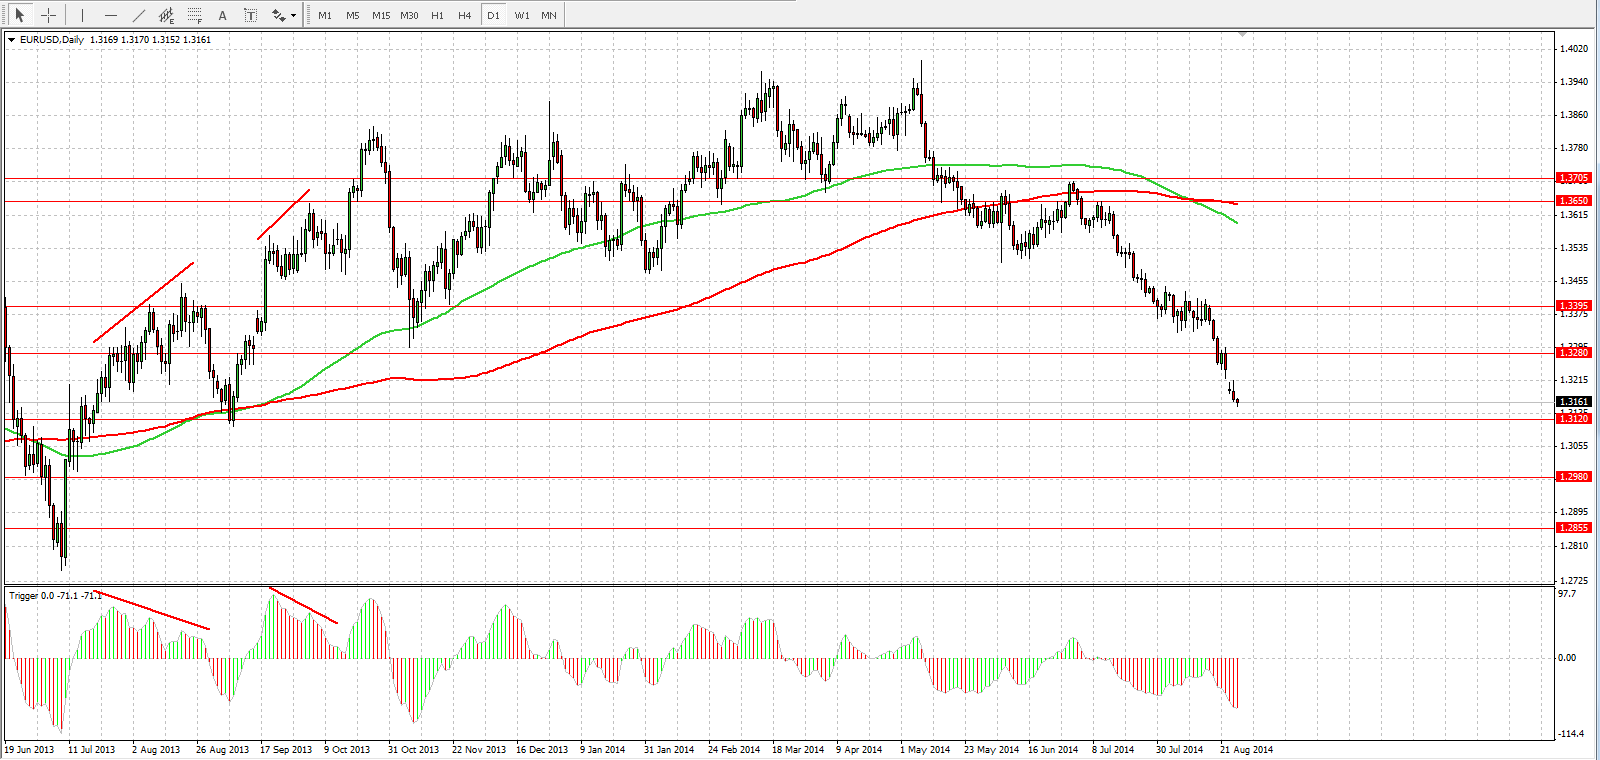Click the -114.4 indicator scale value
This screenshot has height=760, width=1600.
click(1571, 734)
